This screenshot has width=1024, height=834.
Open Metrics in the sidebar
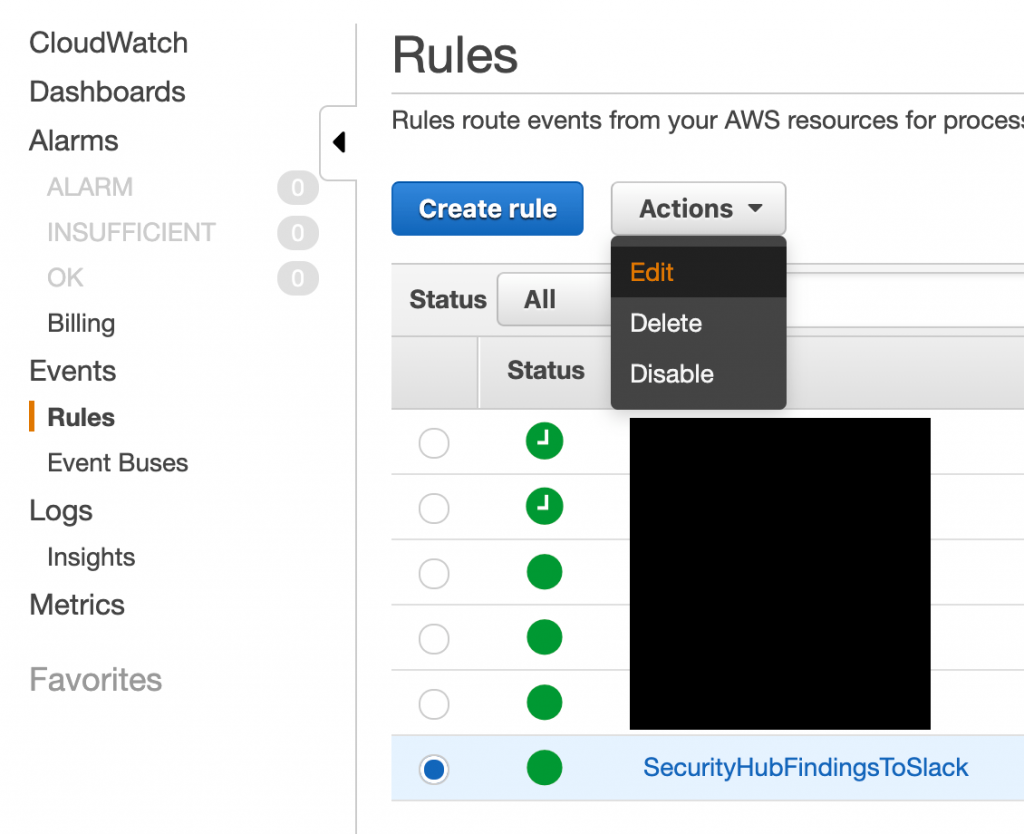tap(77, 605)
